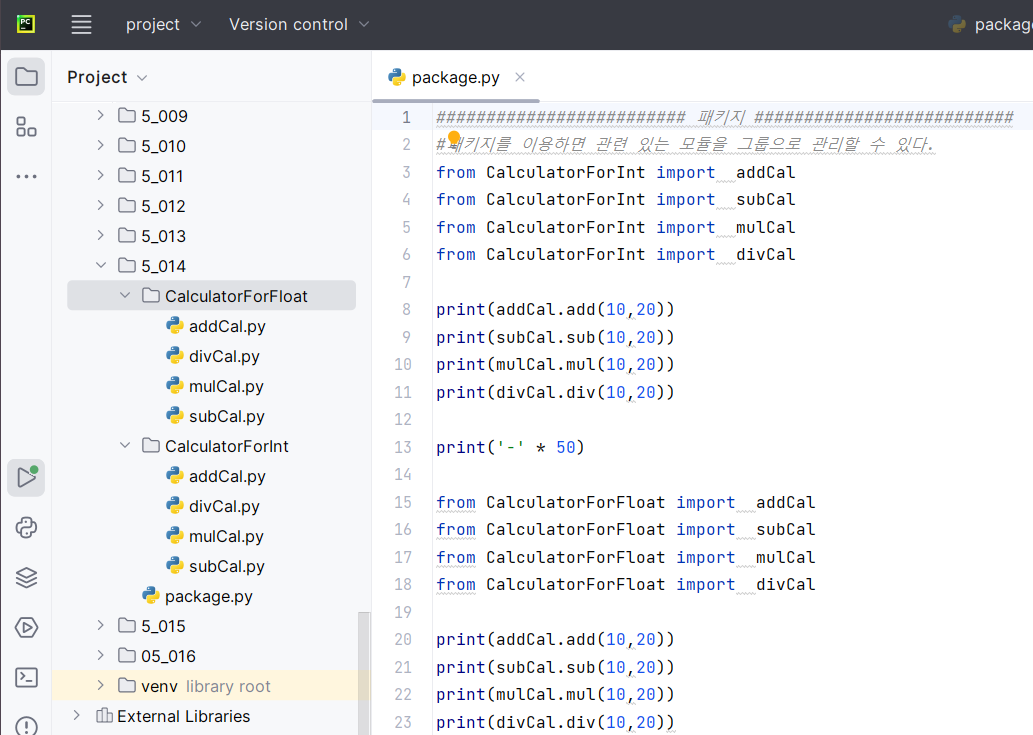Expand the 5_011 folder

coord(100,175)
